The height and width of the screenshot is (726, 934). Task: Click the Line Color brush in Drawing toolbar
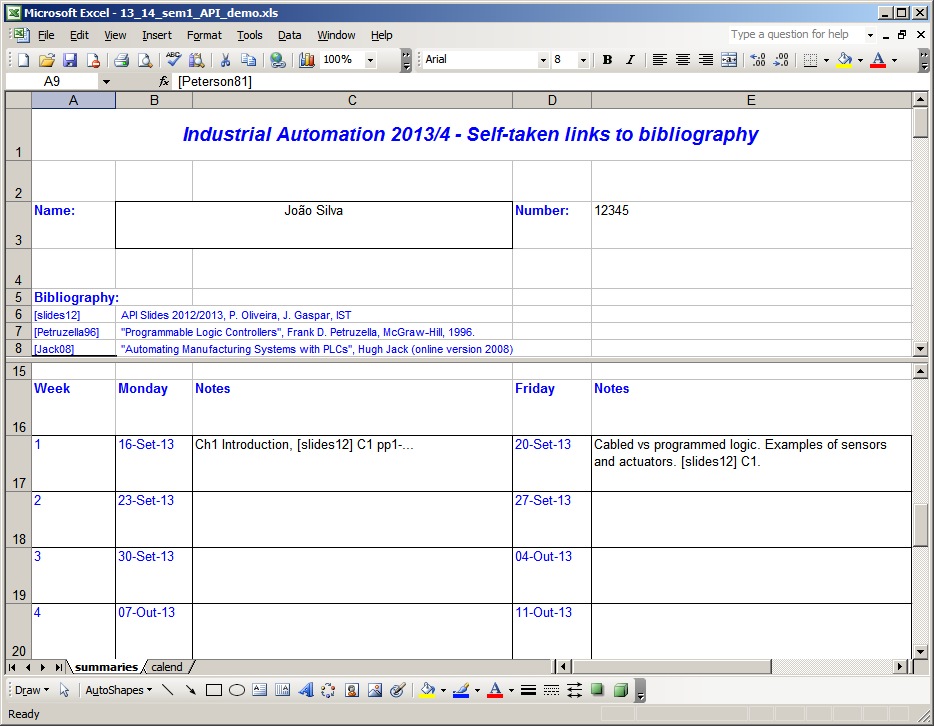461,690
